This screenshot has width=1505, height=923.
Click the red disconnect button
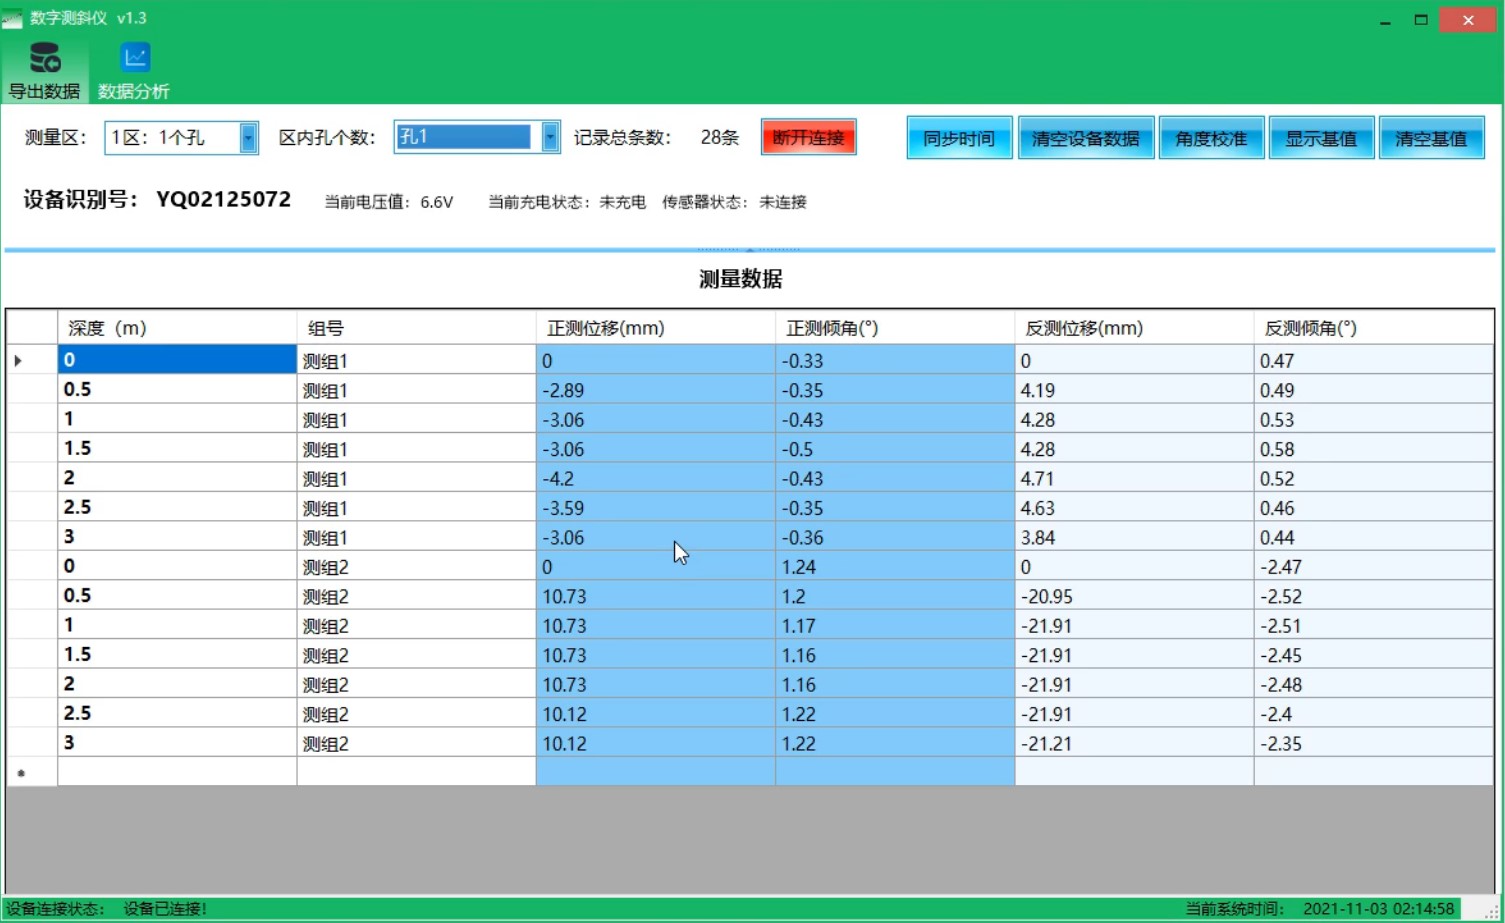[808, 138]
